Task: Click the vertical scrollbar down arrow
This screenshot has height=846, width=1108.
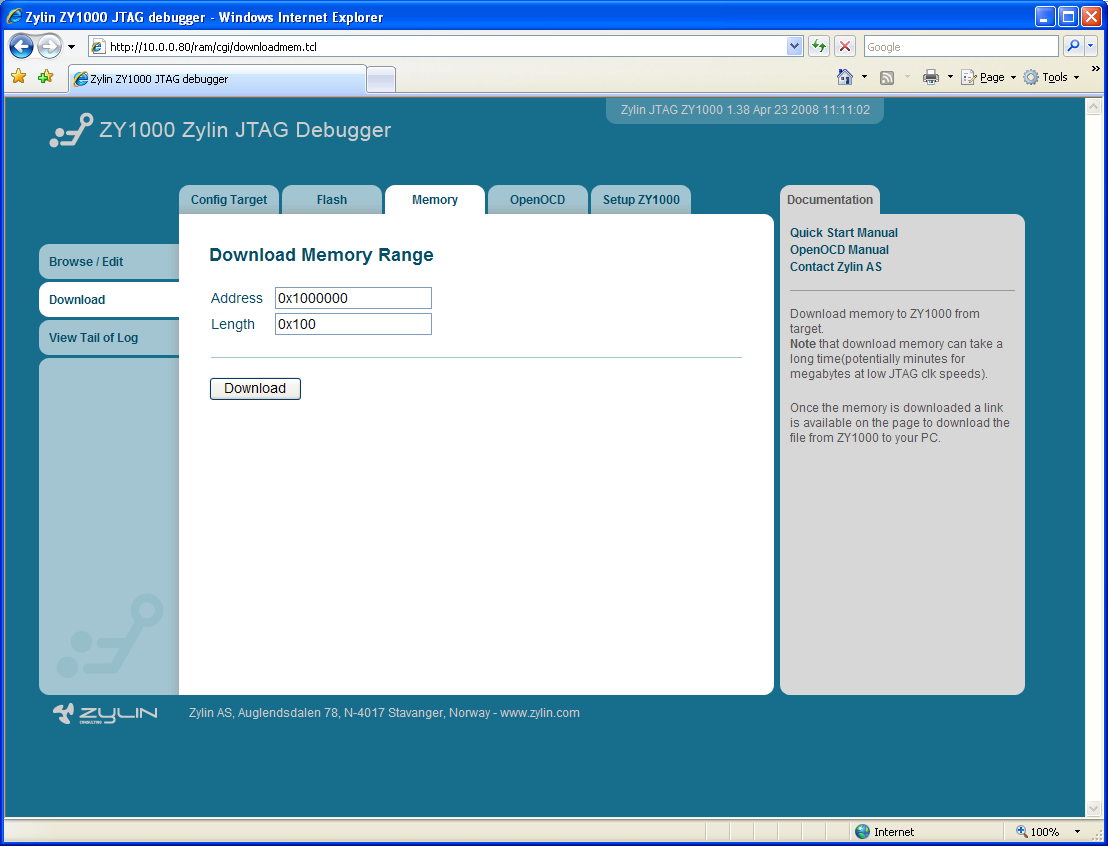Action: click(x=1093, y=808)
